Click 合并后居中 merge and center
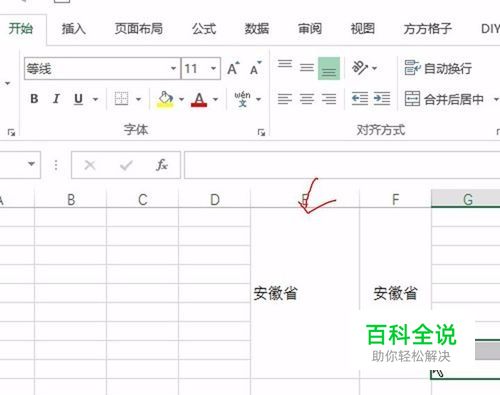 (444, 99)
